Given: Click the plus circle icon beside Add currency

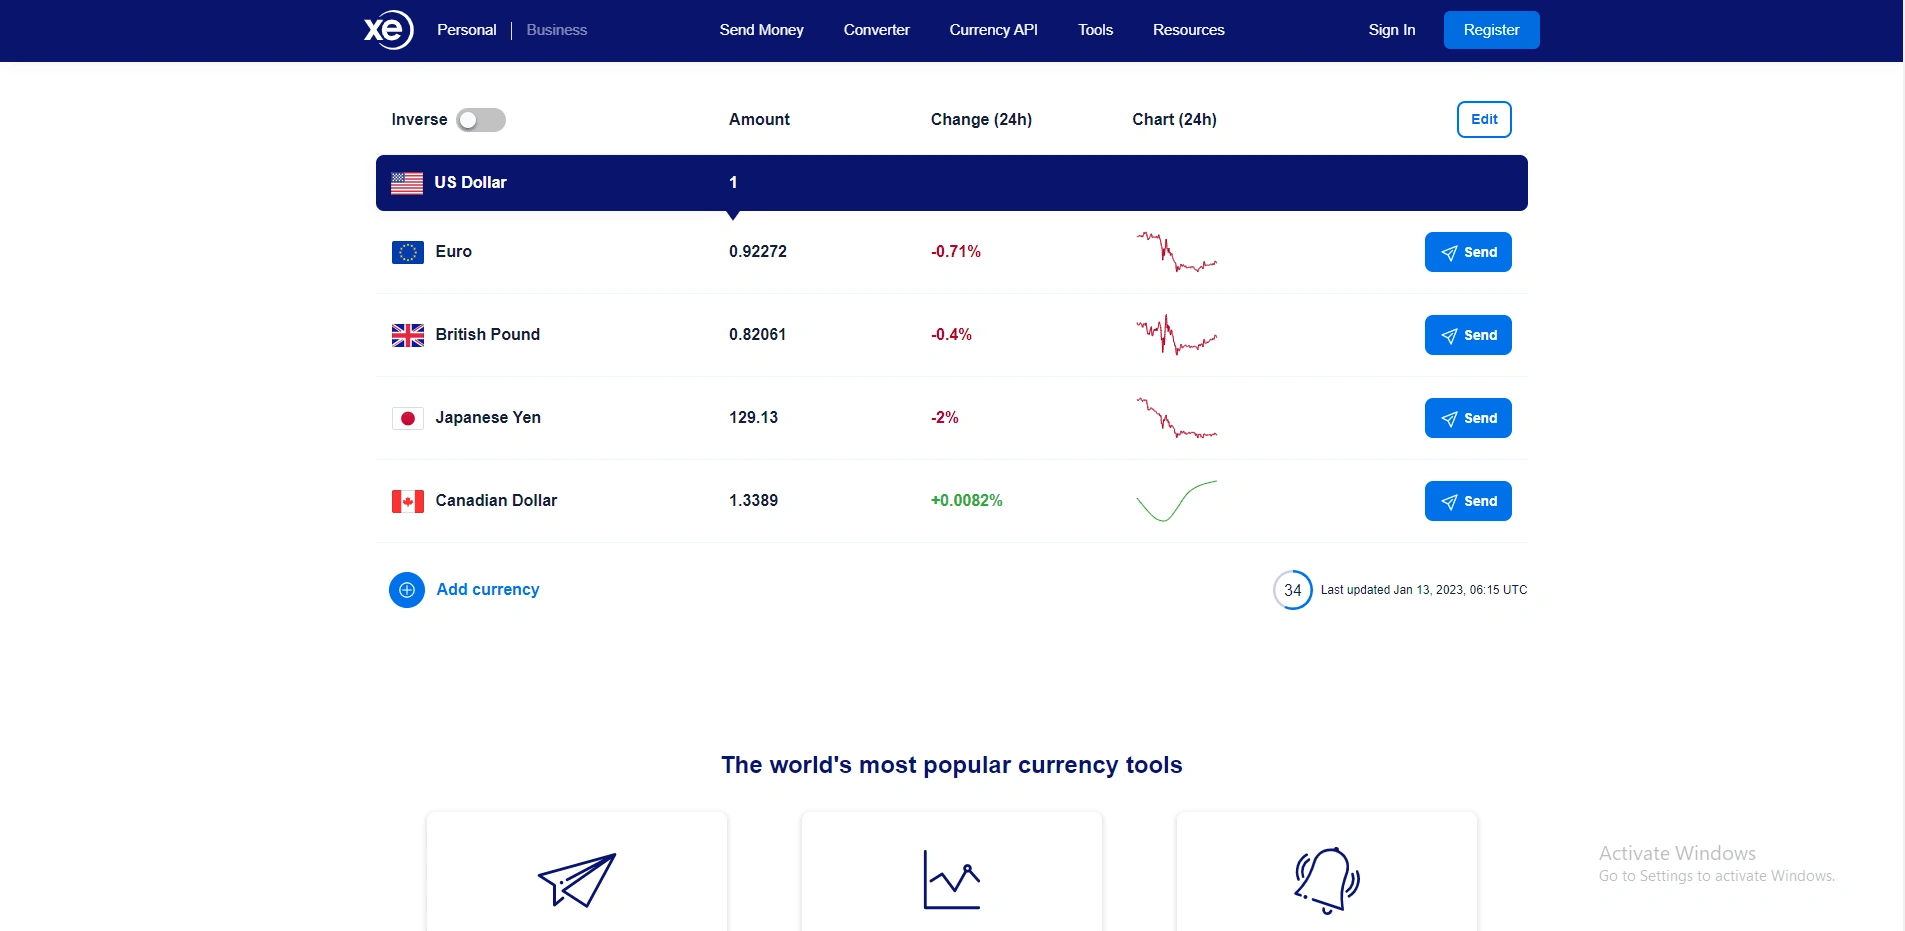Looking at the screenshot, I should click(x=407, y=590).
